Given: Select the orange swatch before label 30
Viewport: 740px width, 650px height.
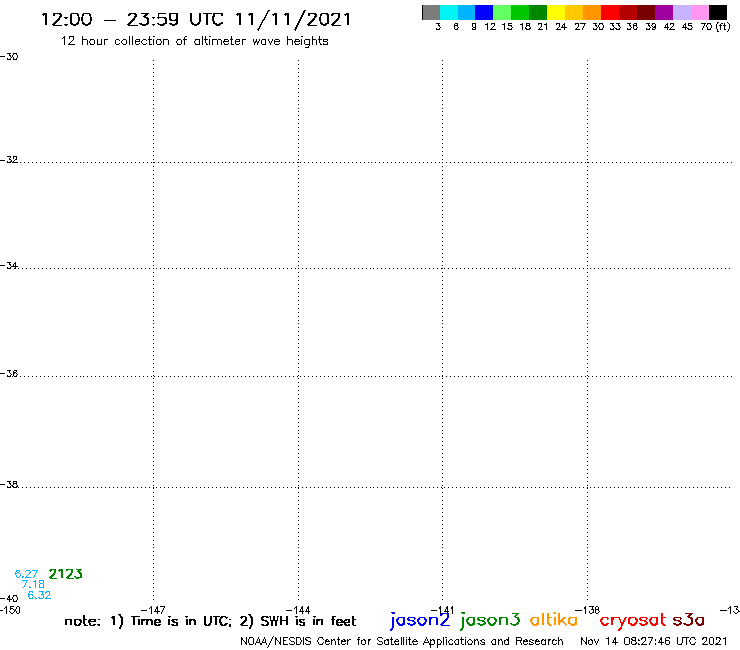Looking at the screenshot, I should pyautogui.click(x=592, y=12).
